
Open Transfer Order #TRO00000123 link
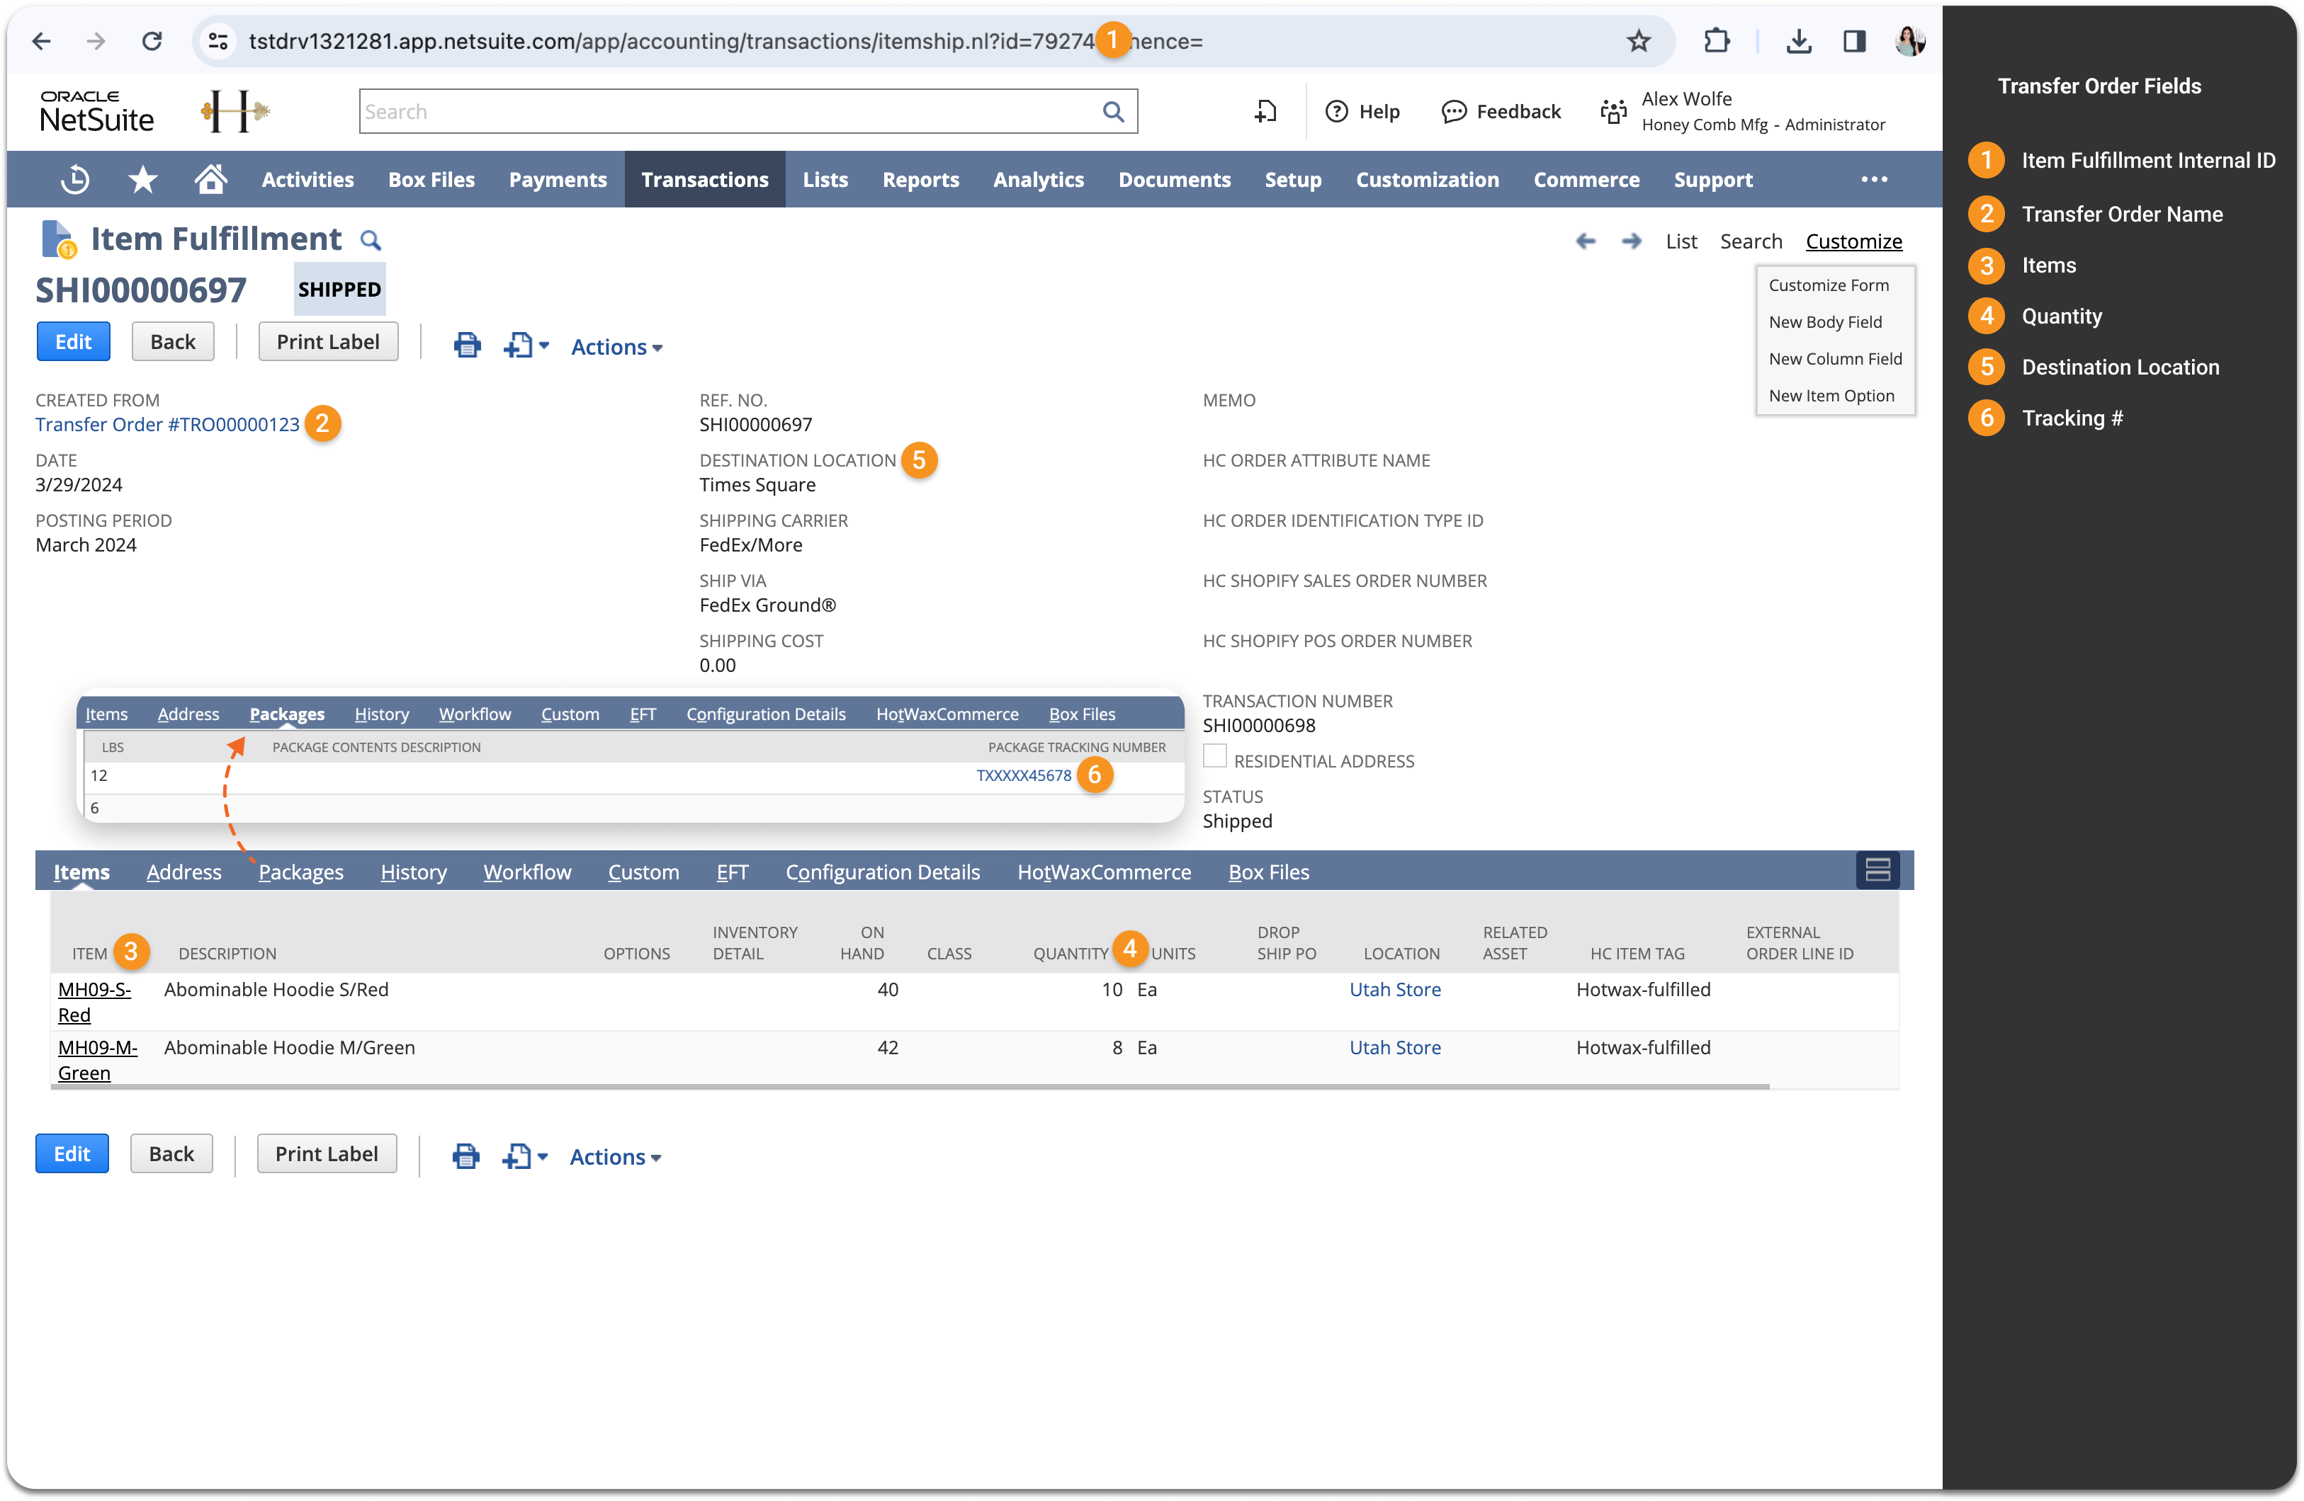click(167, 424)
